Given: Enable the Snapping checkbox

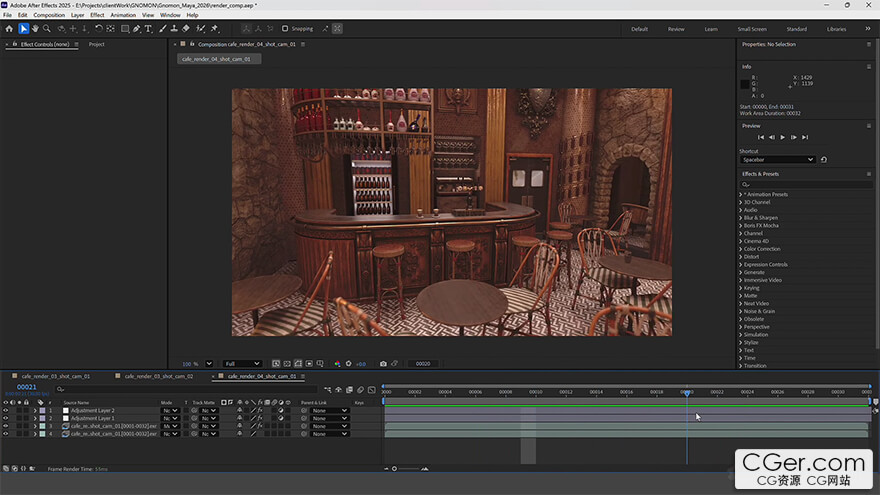Looking at the screenshot, I should pyautogui.click(x=285, y=29).
